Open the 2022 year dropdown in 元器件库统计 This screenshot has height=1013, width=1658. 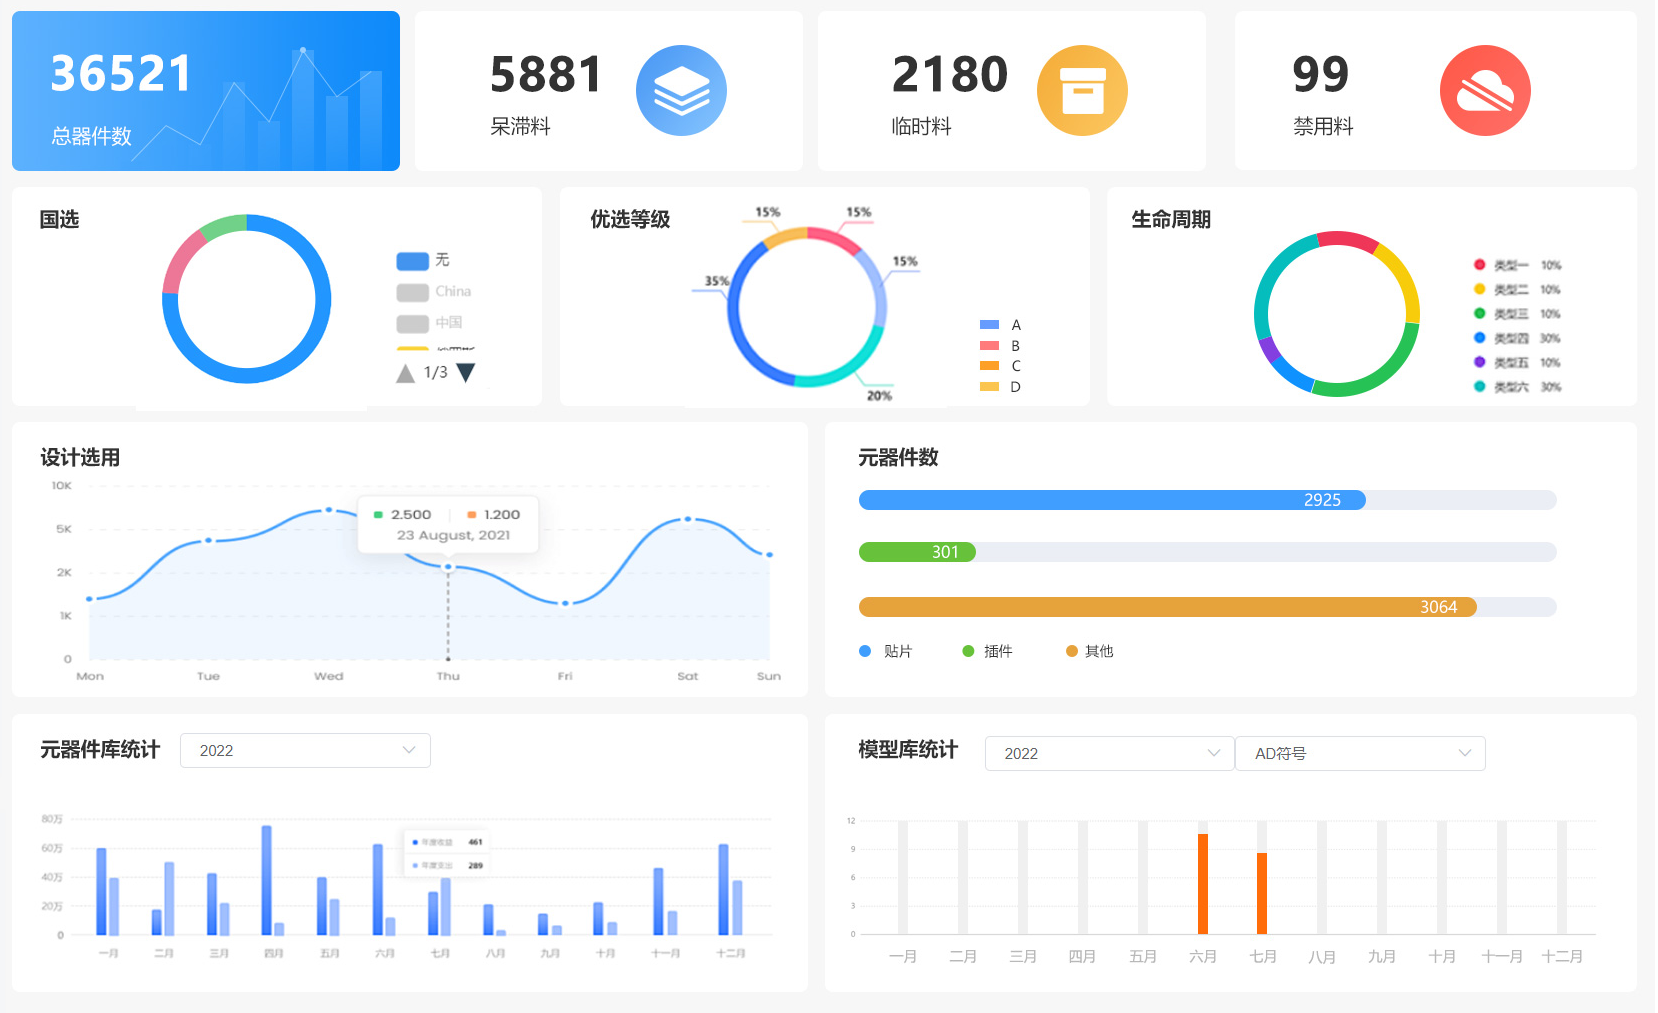305,751
